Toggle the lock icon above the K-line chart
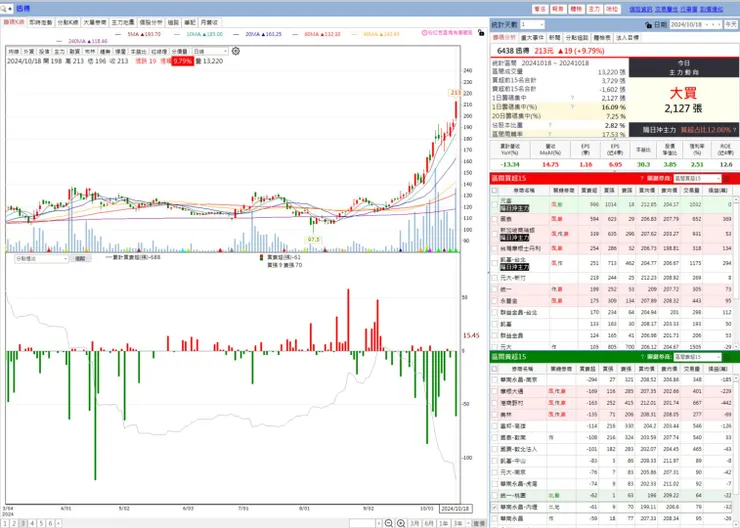Image resolution: width=740 pixels, height=528 pixels. [481, 33]
